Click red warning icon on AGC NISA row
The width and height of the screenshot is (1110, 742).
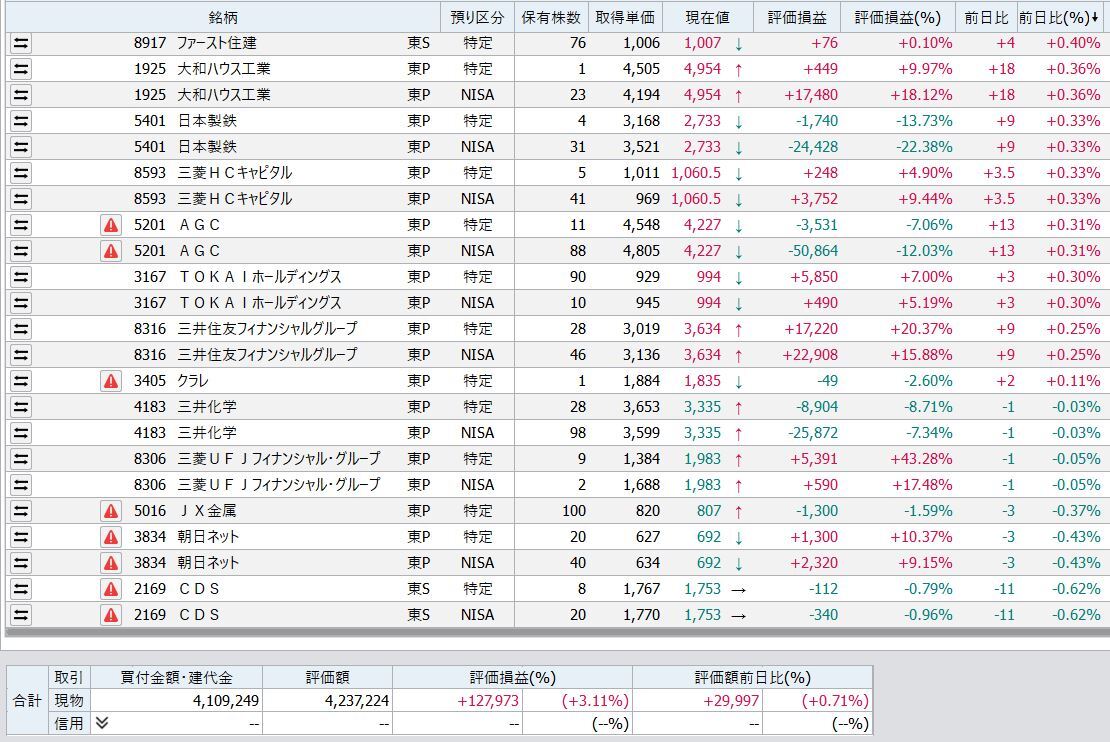111,251
